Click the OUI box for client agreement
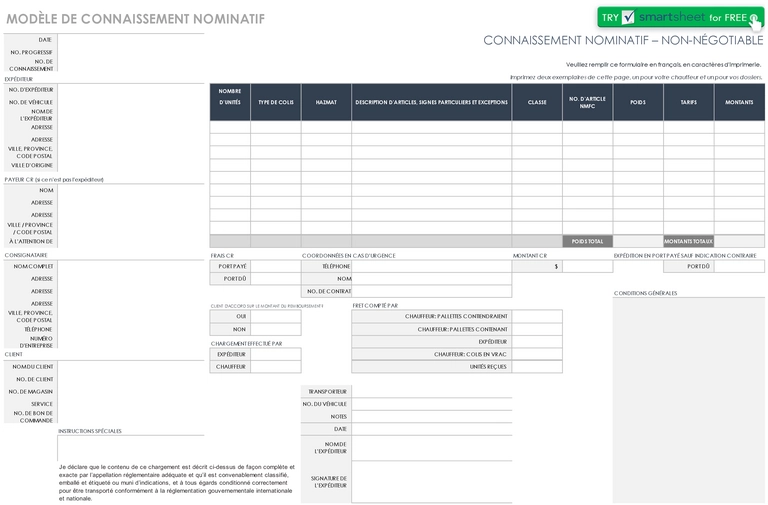 click(x=276, y=316)
